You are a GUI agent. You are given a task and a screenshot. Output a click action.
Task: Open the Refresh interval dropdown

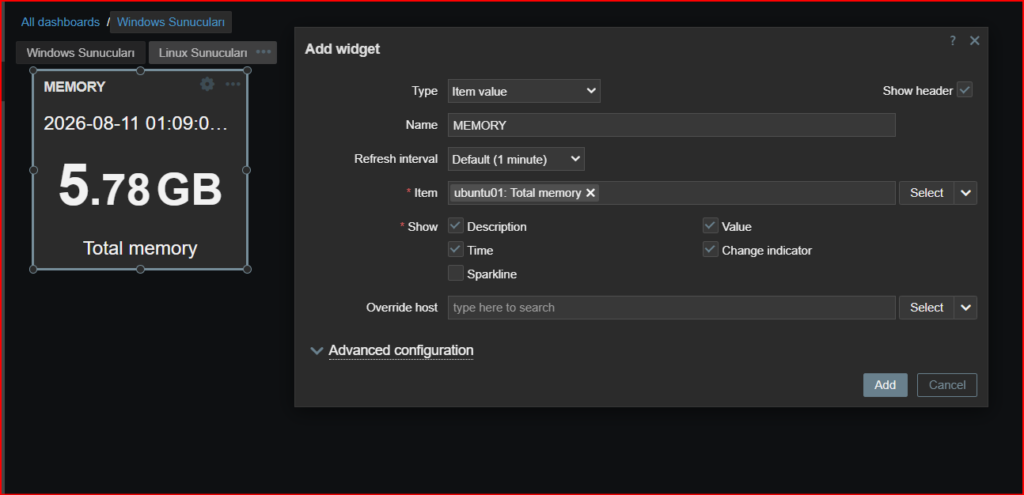(516, 159)
